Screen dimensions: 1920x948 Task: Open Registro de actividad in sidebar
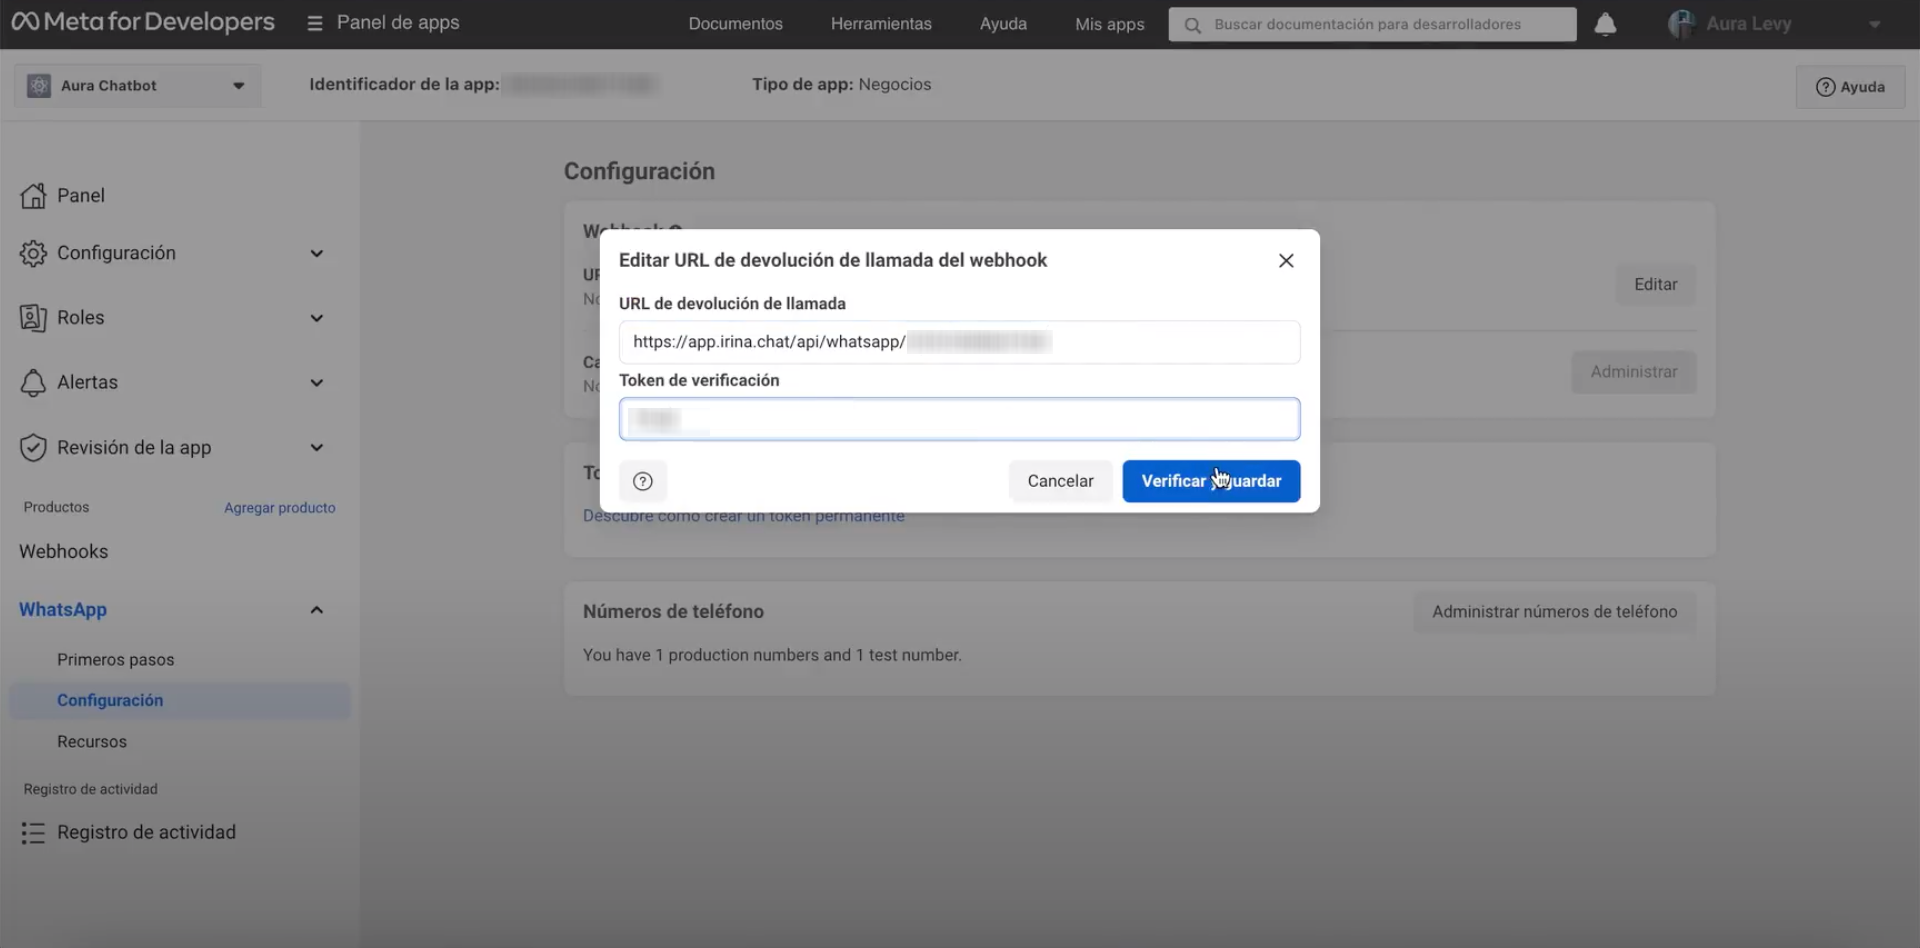point(146,833)
